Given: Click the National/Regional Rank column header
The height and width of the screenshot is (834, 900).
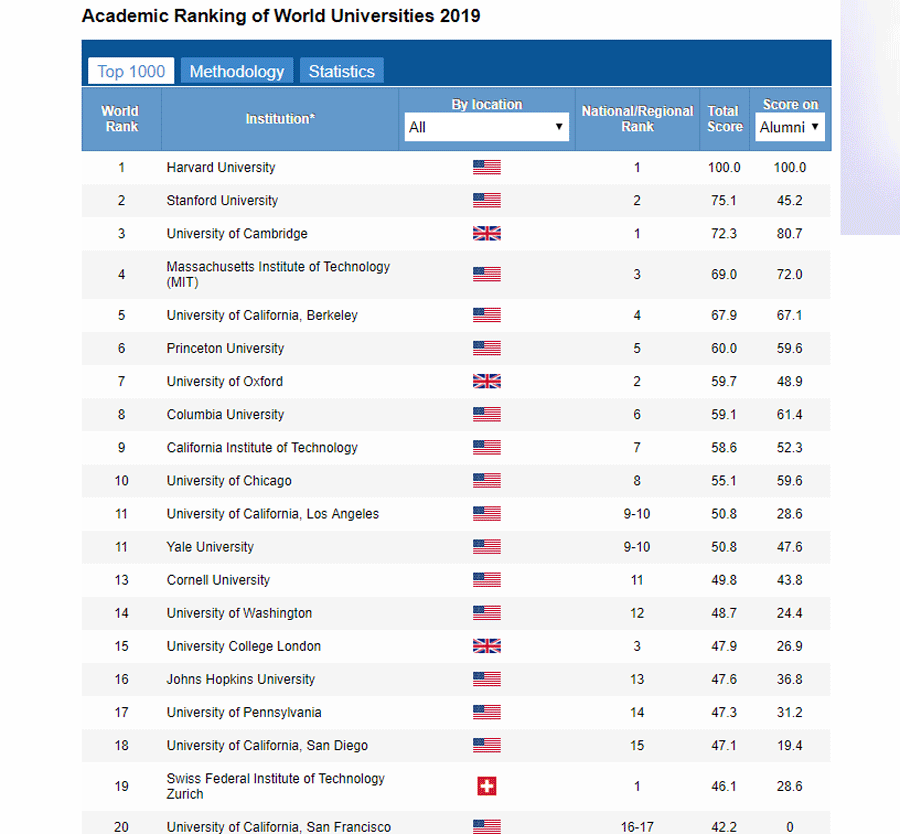Looking at the screenshot, I should pyautogui.click(x=637, y=119).
